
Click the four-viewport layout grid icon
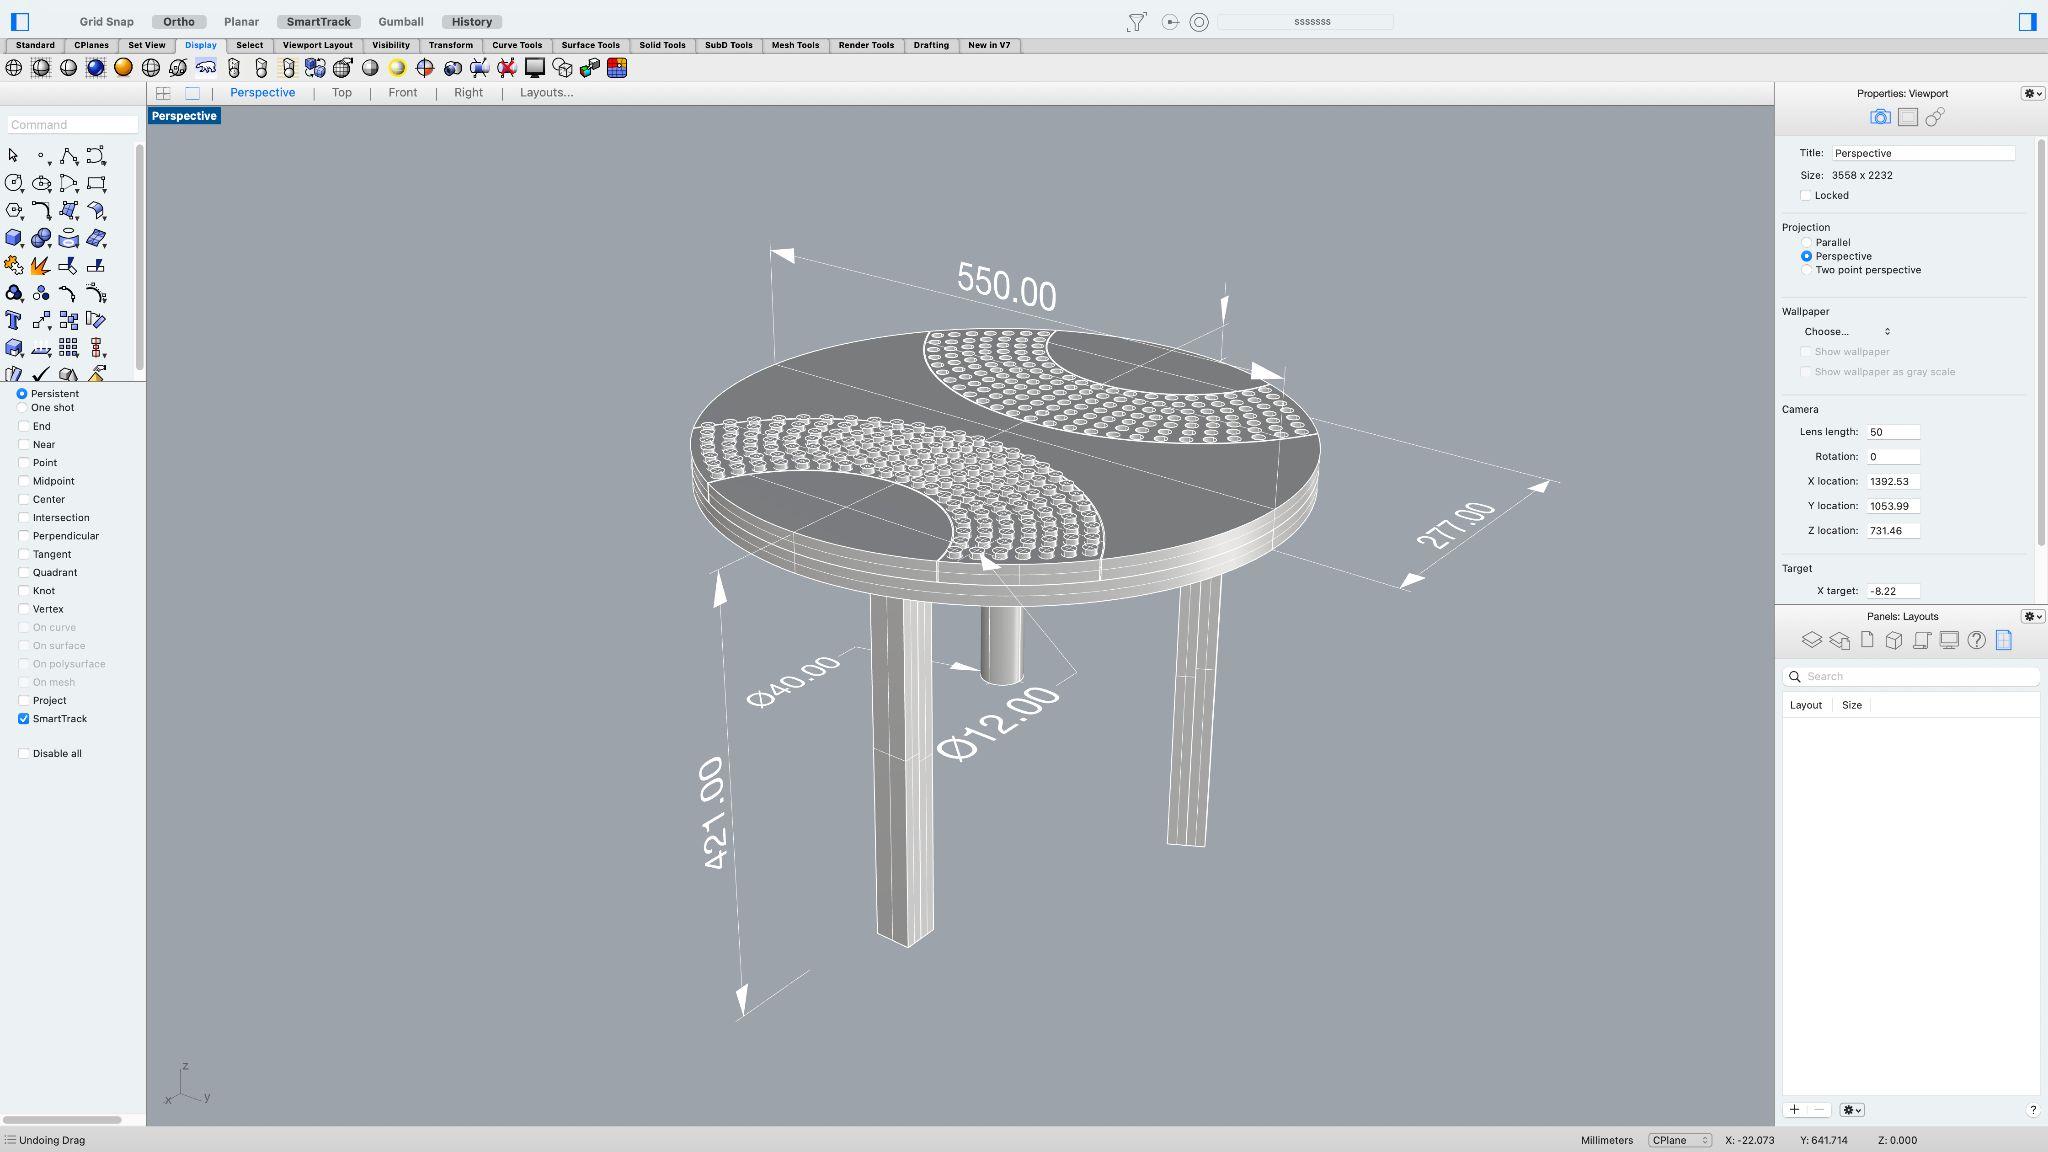coord(163,93)
